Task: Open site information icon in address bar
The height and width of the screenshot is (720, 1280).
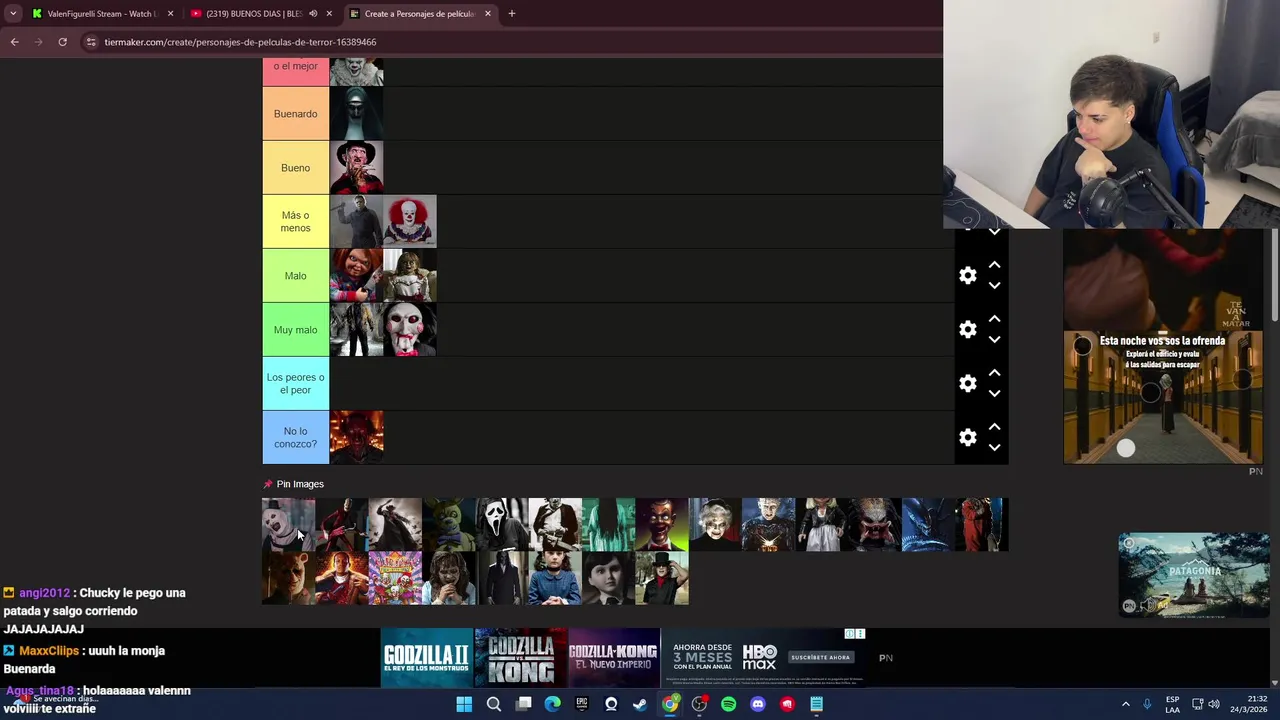Action: pos(91,42)
